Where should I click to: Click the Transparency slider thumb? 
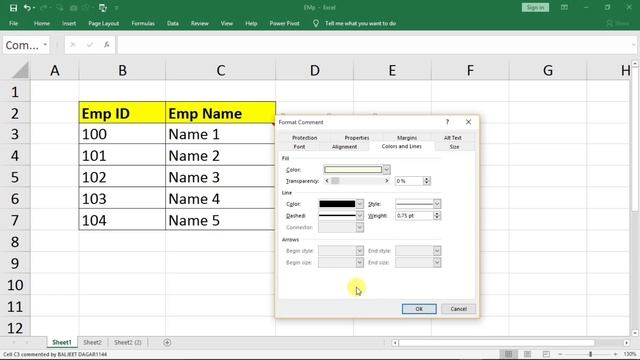pyautogui.click(x=335, y=181)
